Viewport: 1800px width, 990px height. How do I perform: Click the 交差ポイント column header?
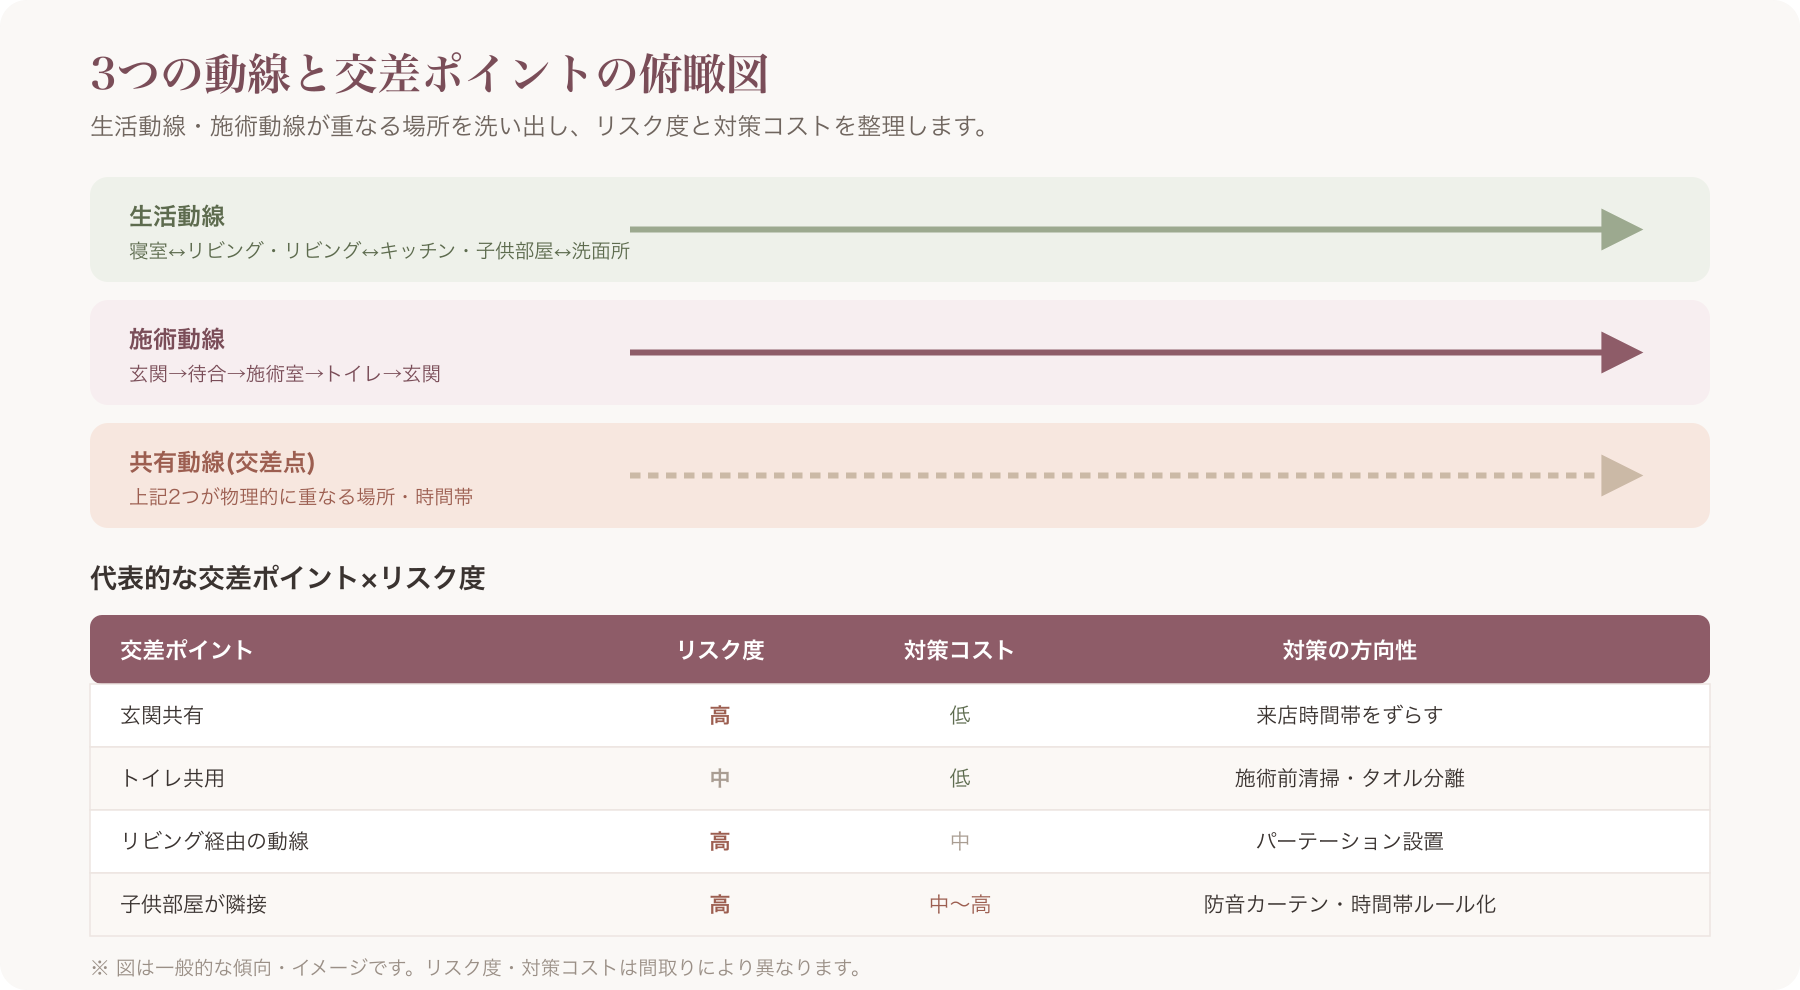coord(186,650)
